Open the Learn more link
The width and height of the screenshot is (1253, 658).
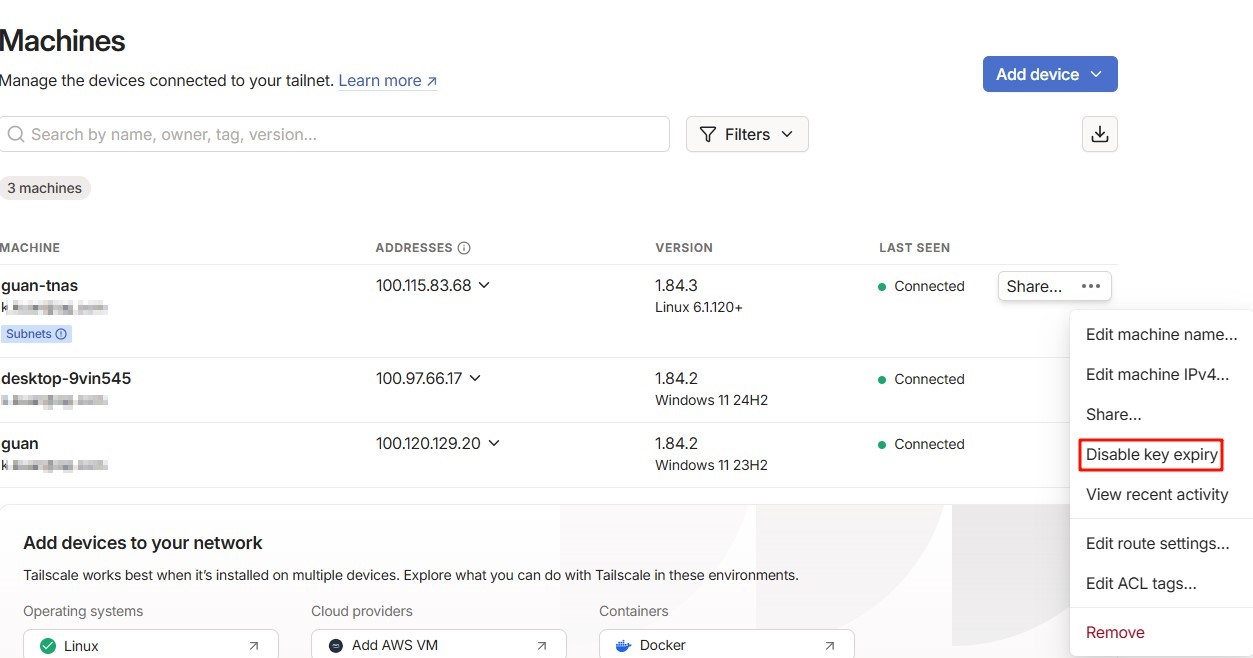[x=388, y=81]
